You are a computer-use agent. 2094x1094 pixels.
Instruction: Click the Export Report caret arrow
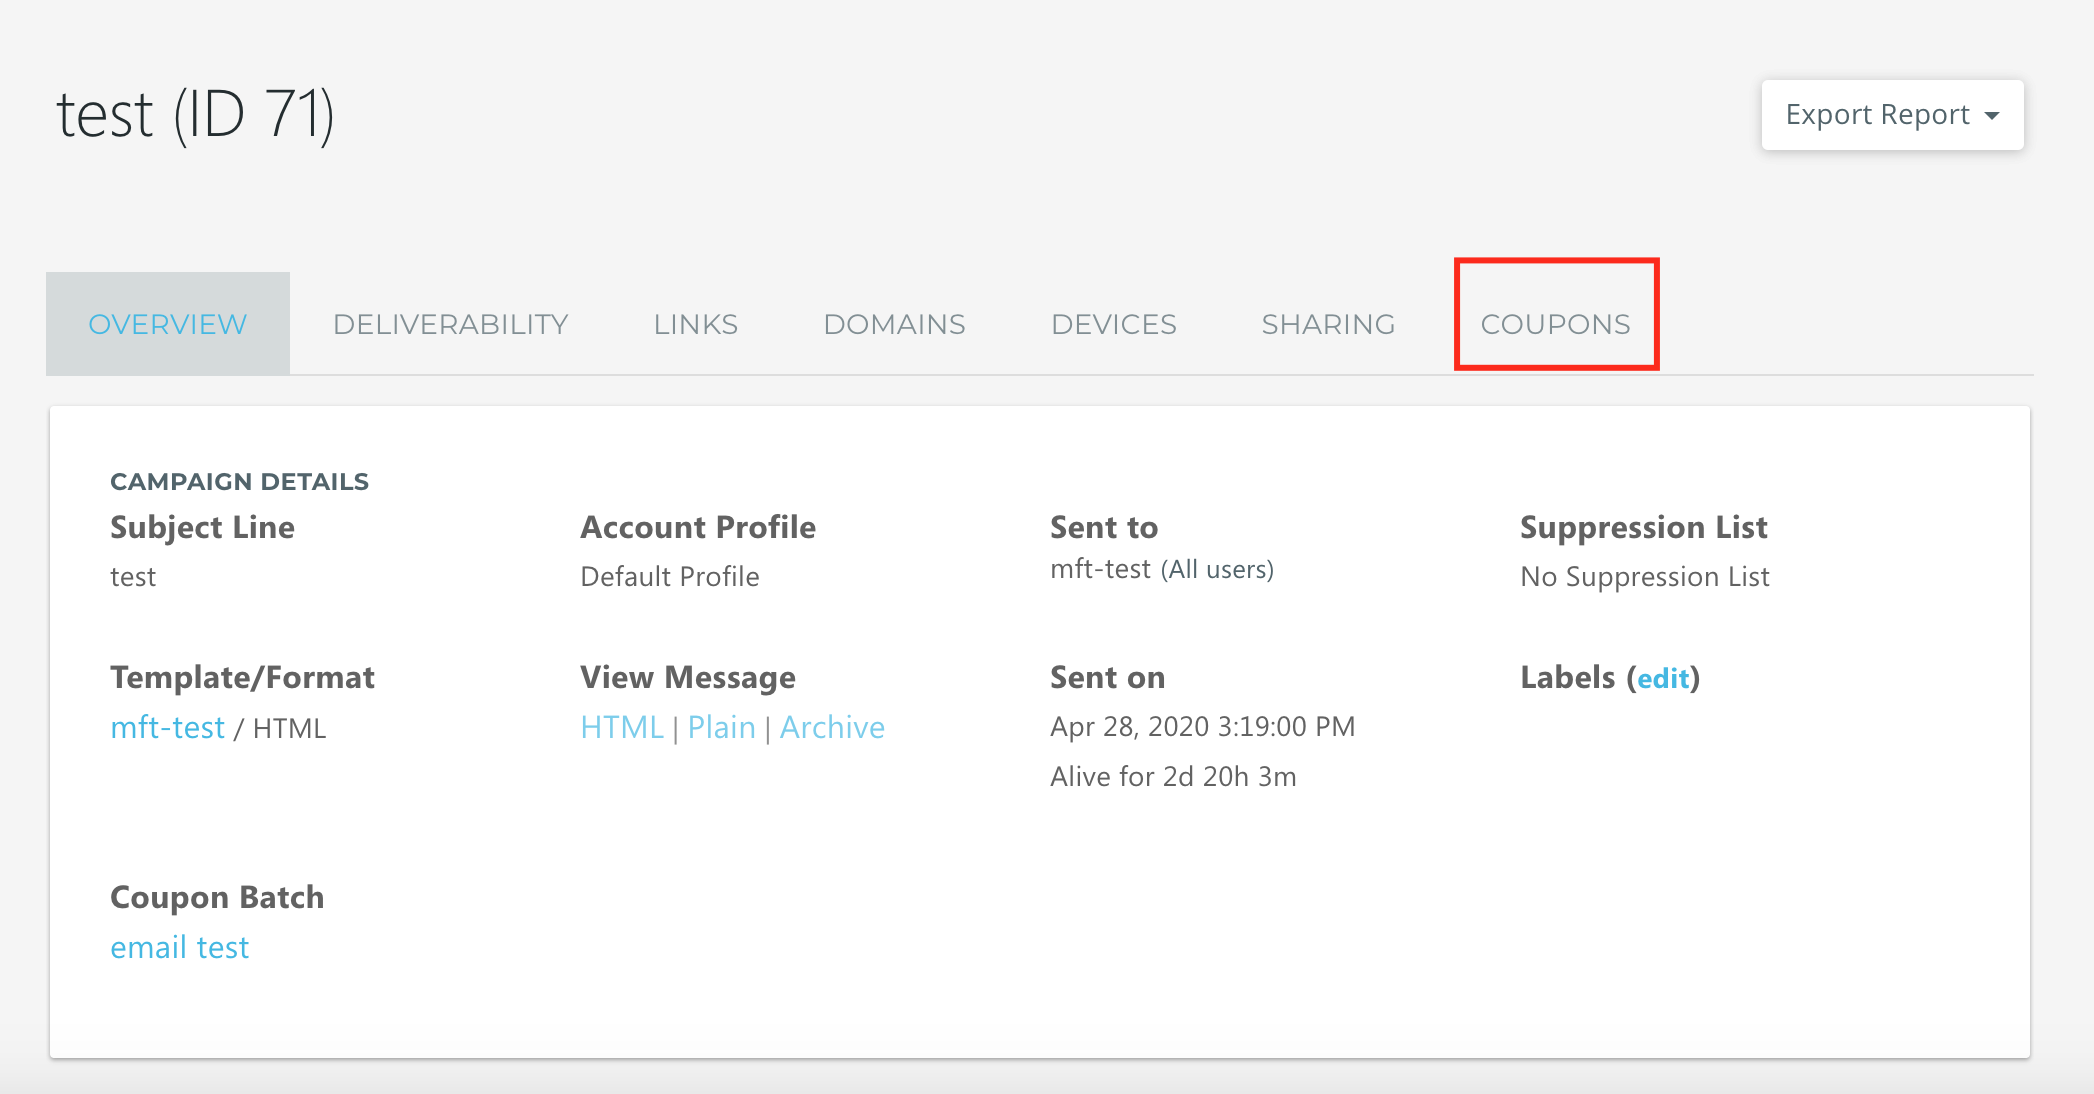[1992, 116]
